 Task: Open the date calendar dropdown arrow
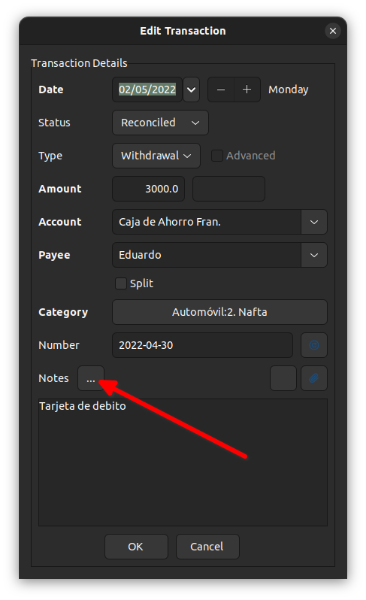(x=191, y=90)
